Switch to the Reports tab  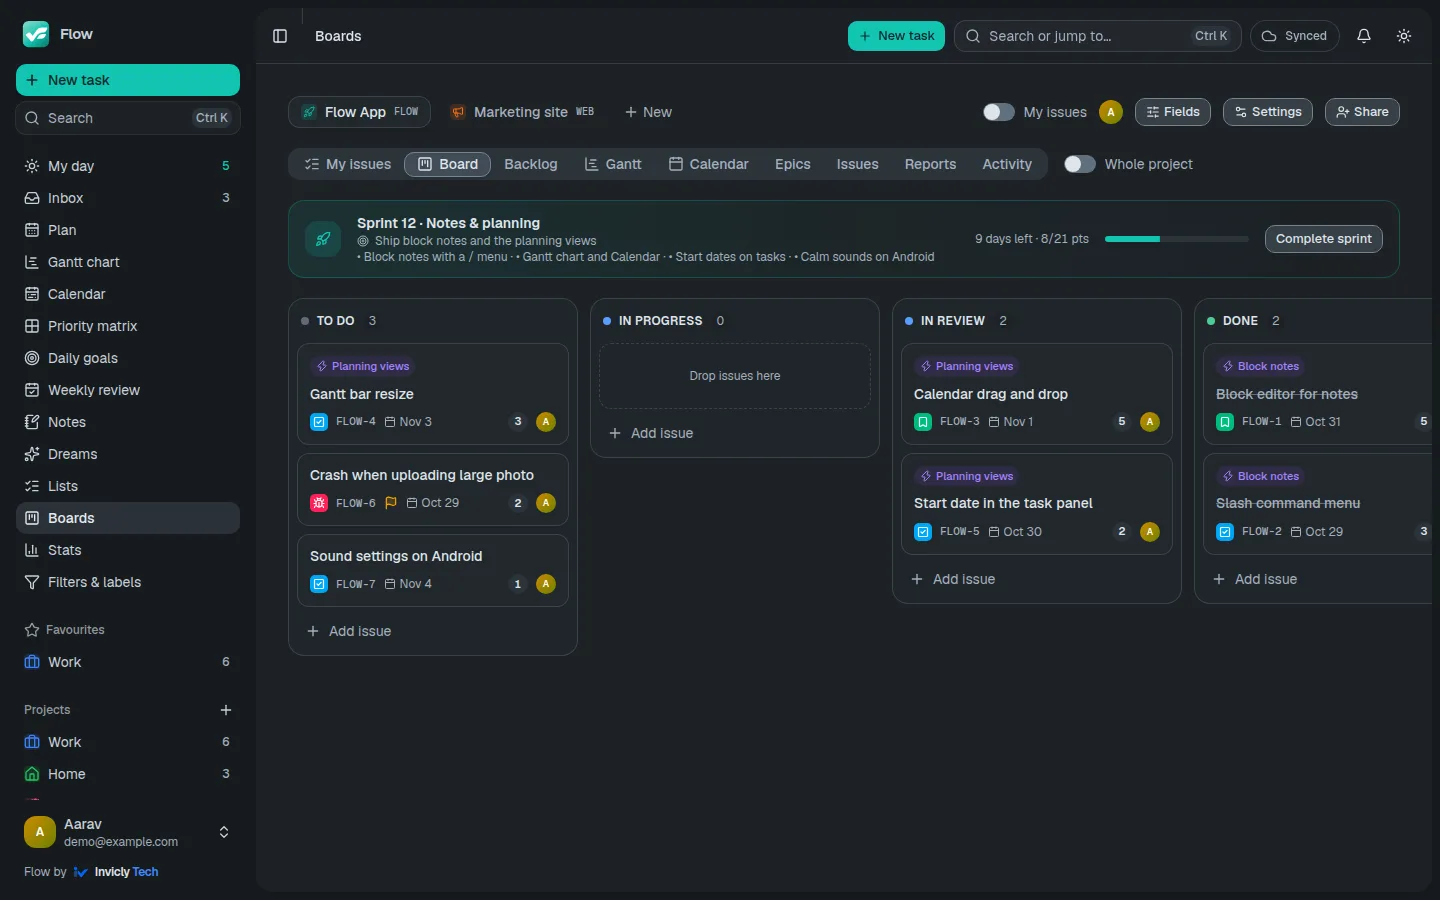[930, 164]
